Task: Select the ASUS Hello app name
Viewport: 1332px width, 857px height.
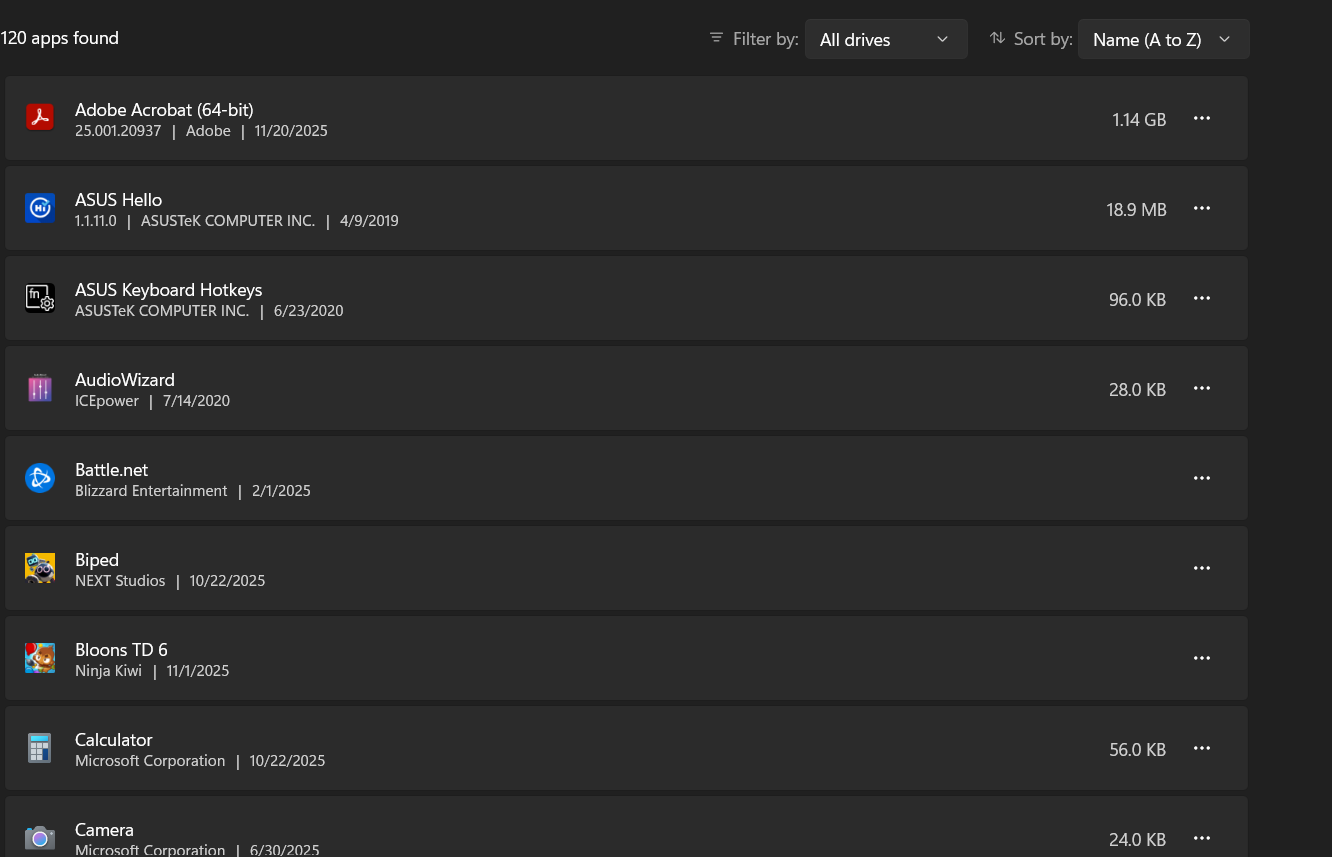Action: (x=118, y=199)
